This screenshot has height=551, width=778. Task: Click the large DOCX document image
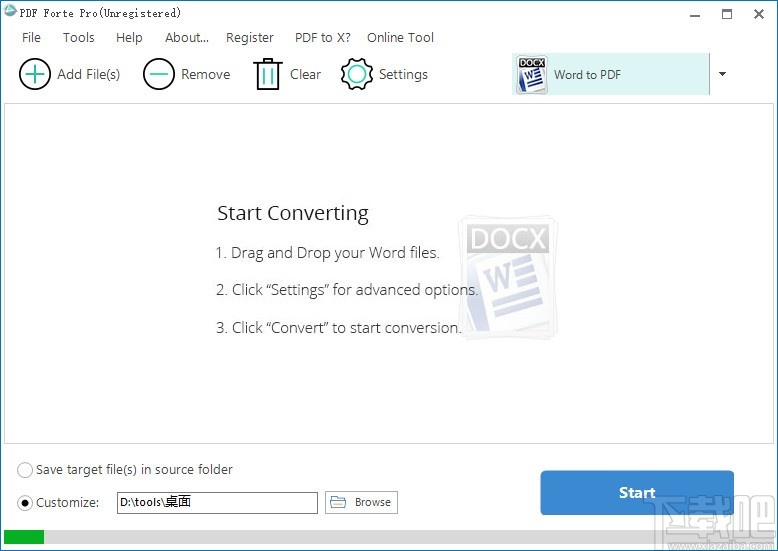point(508,277)
